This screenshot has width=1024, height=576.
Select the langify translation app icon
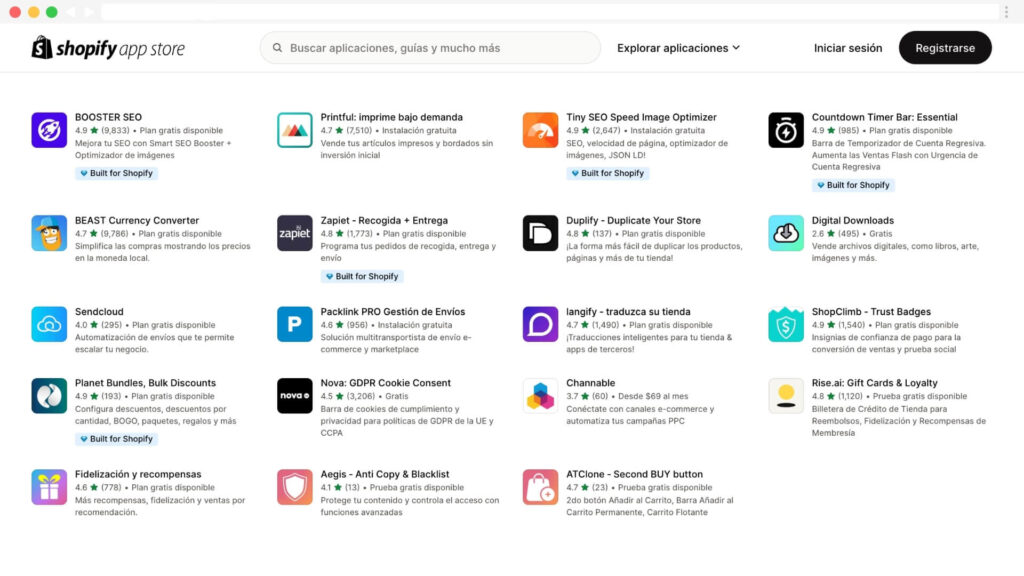click(x=540, y=322)
